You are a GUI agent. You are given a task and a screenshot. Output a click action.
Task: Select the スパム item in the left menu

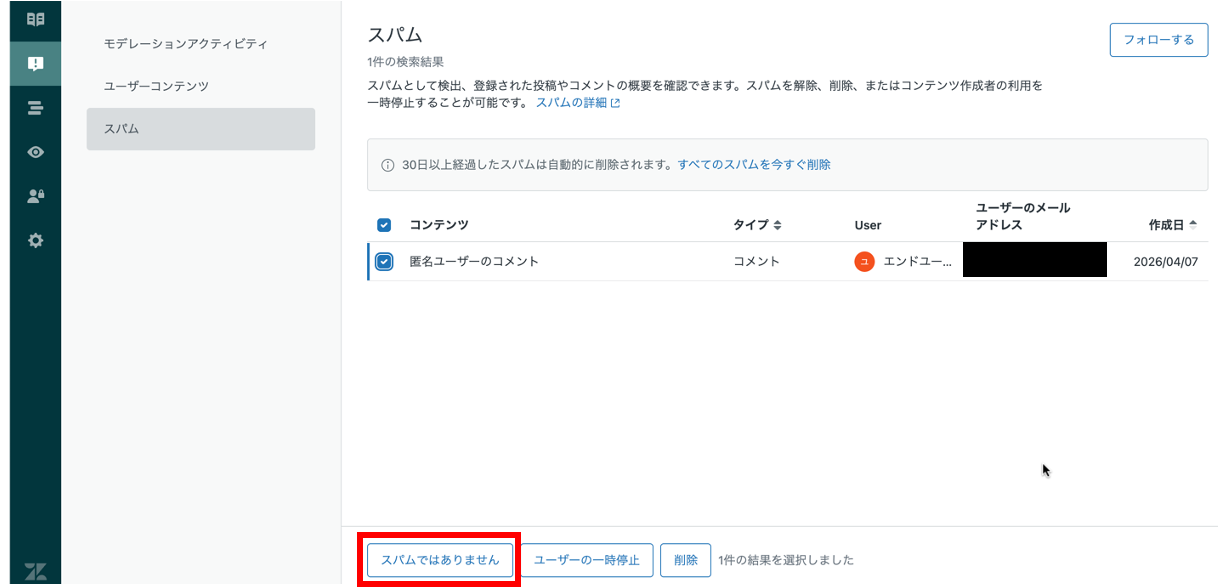pos(201,129)
